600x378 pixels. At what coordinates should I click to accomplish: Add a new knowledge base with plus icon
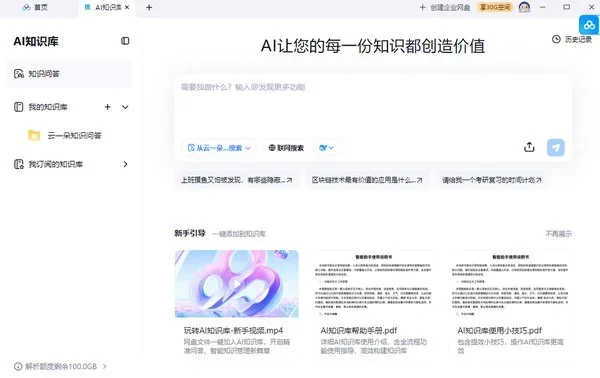pos(108,107)
